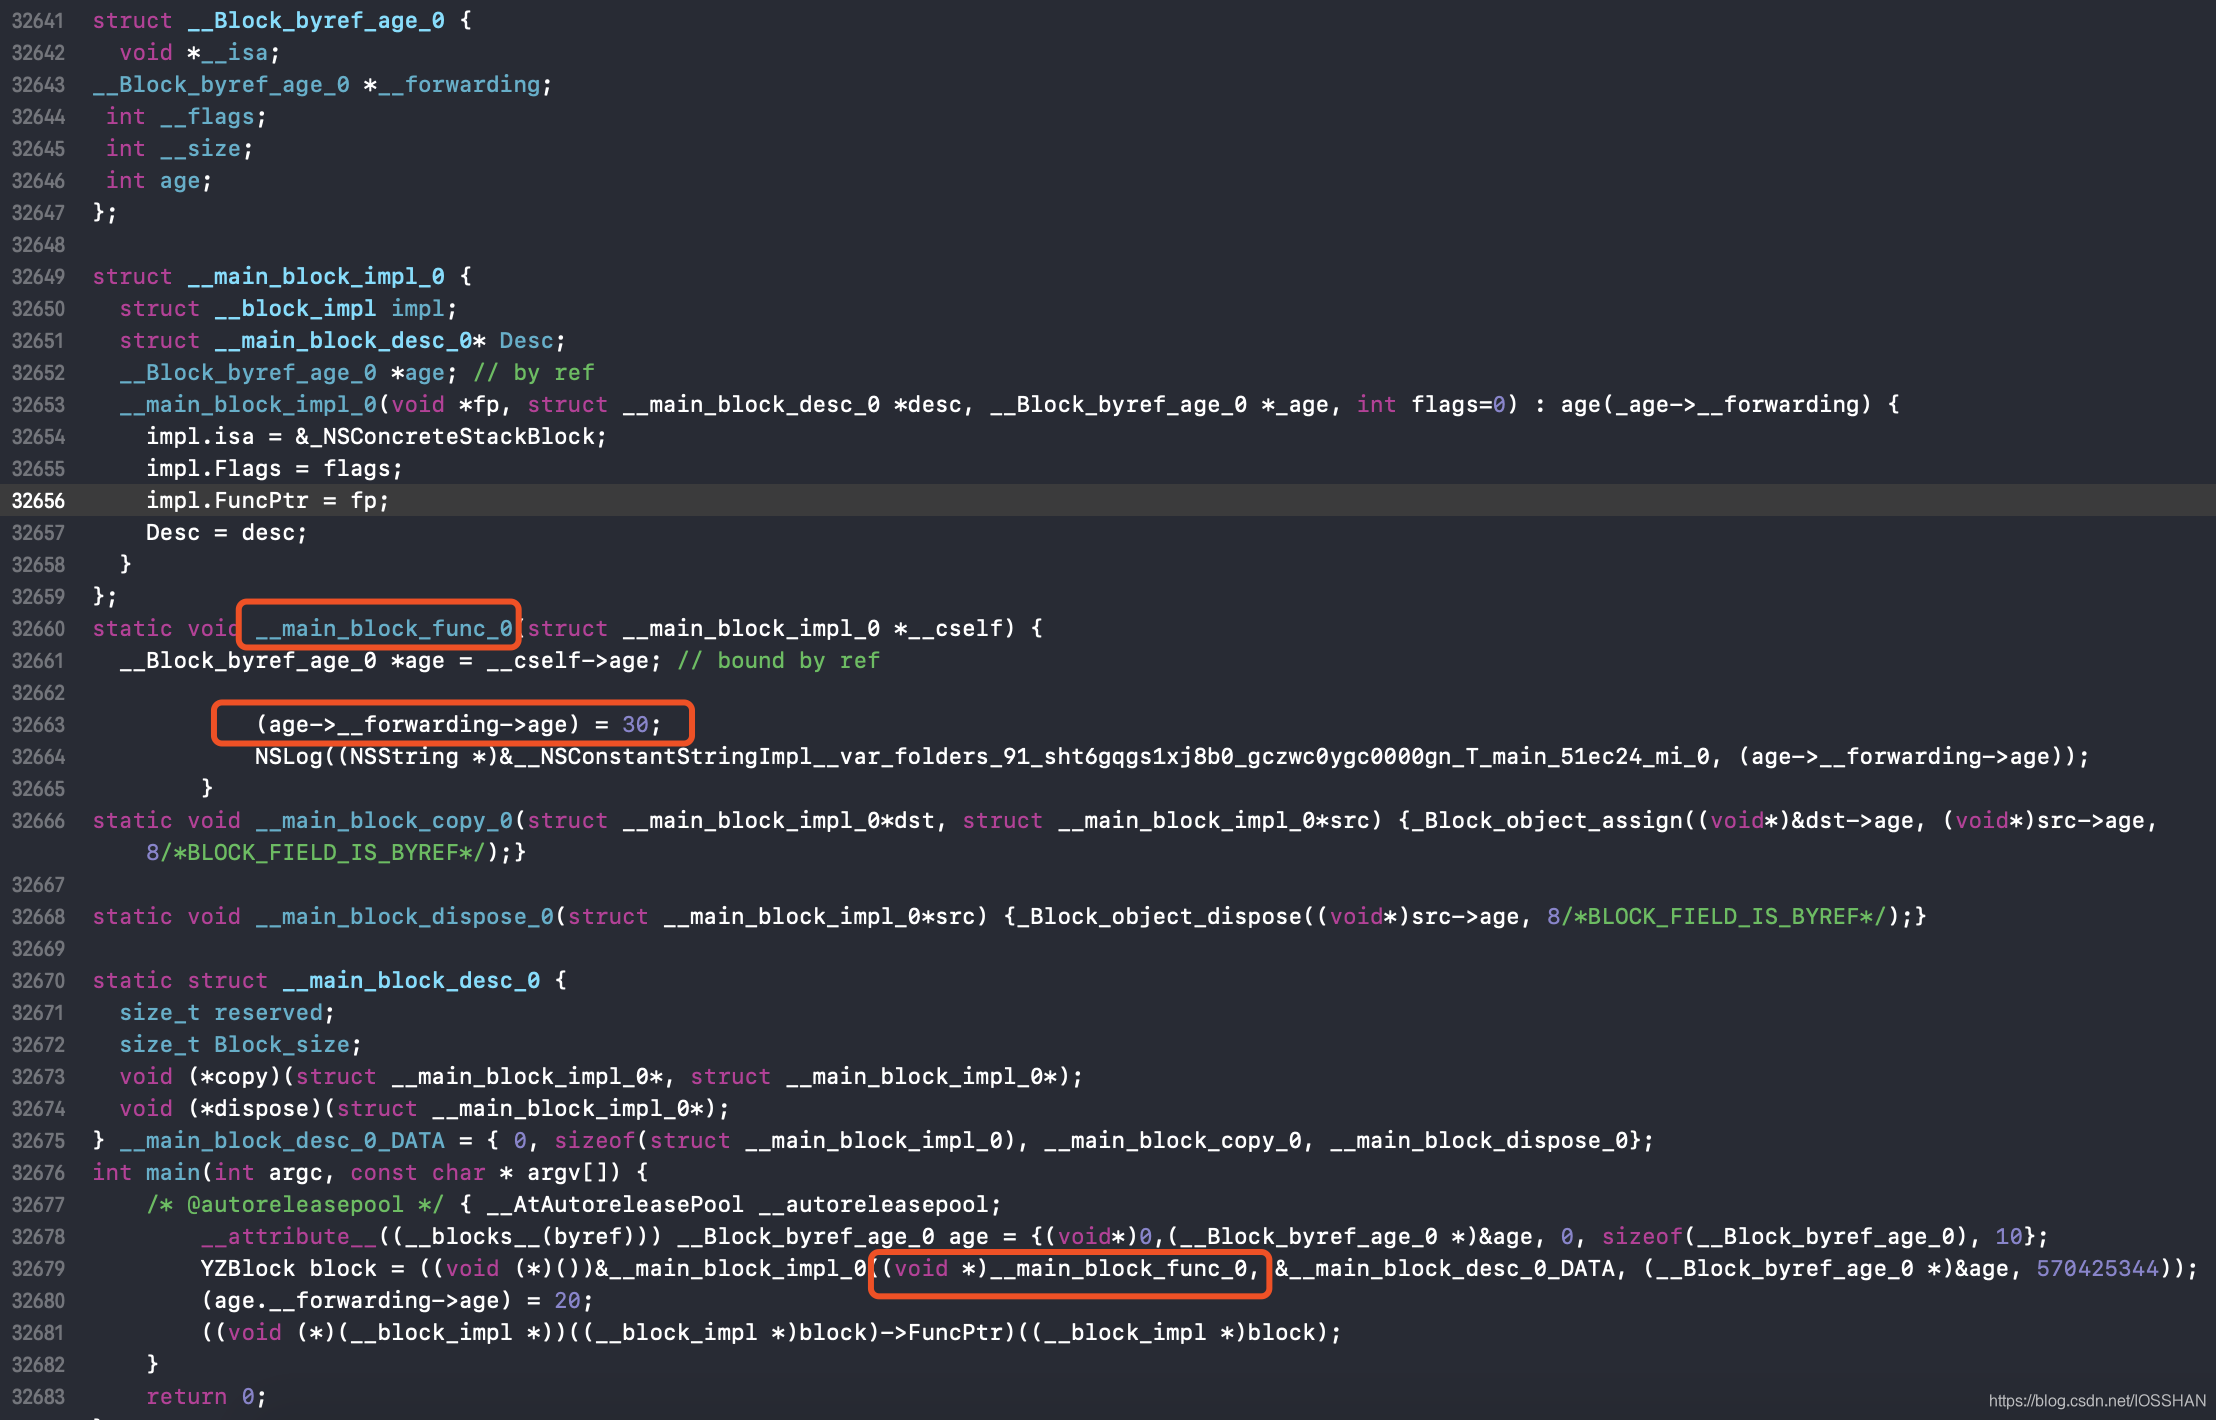Viewport: 2216px width, 1420px height.
Task: Click the '// bound by ref' comment
Action: coord(779,661)
